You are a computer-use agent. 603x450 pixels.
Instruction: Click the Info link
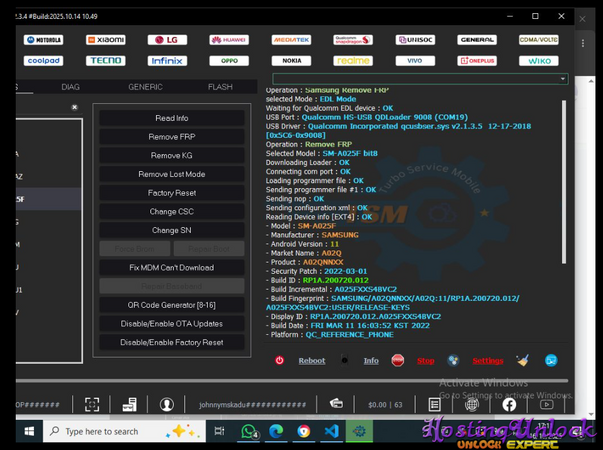[x=371, y=361]
